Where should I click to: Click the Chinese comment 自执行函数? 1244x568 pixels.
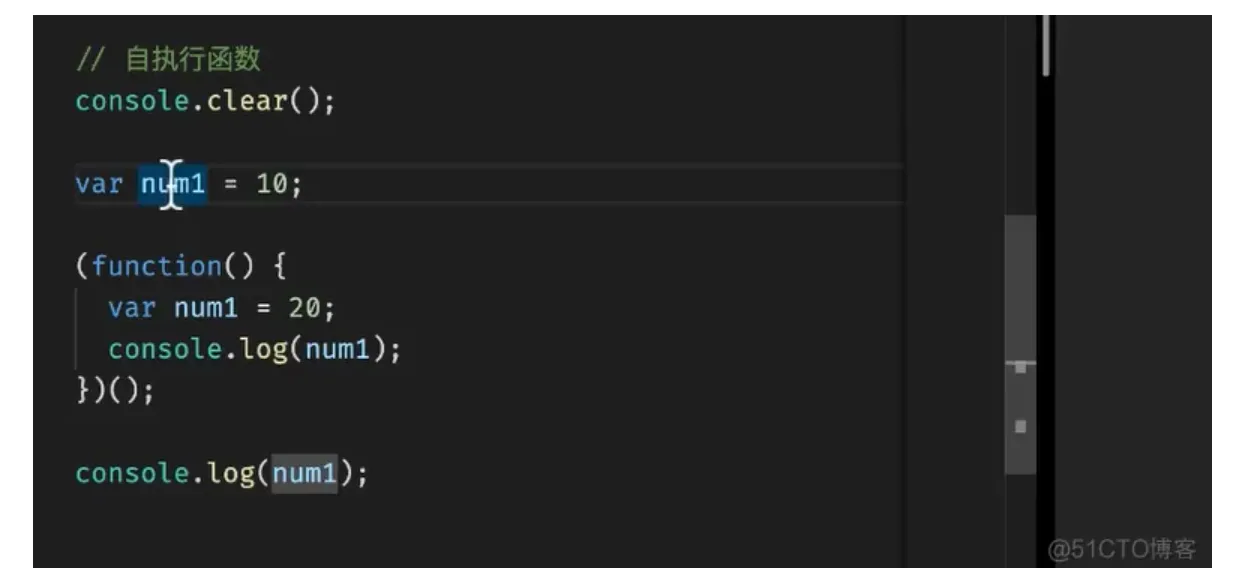[x=192, y=60]
